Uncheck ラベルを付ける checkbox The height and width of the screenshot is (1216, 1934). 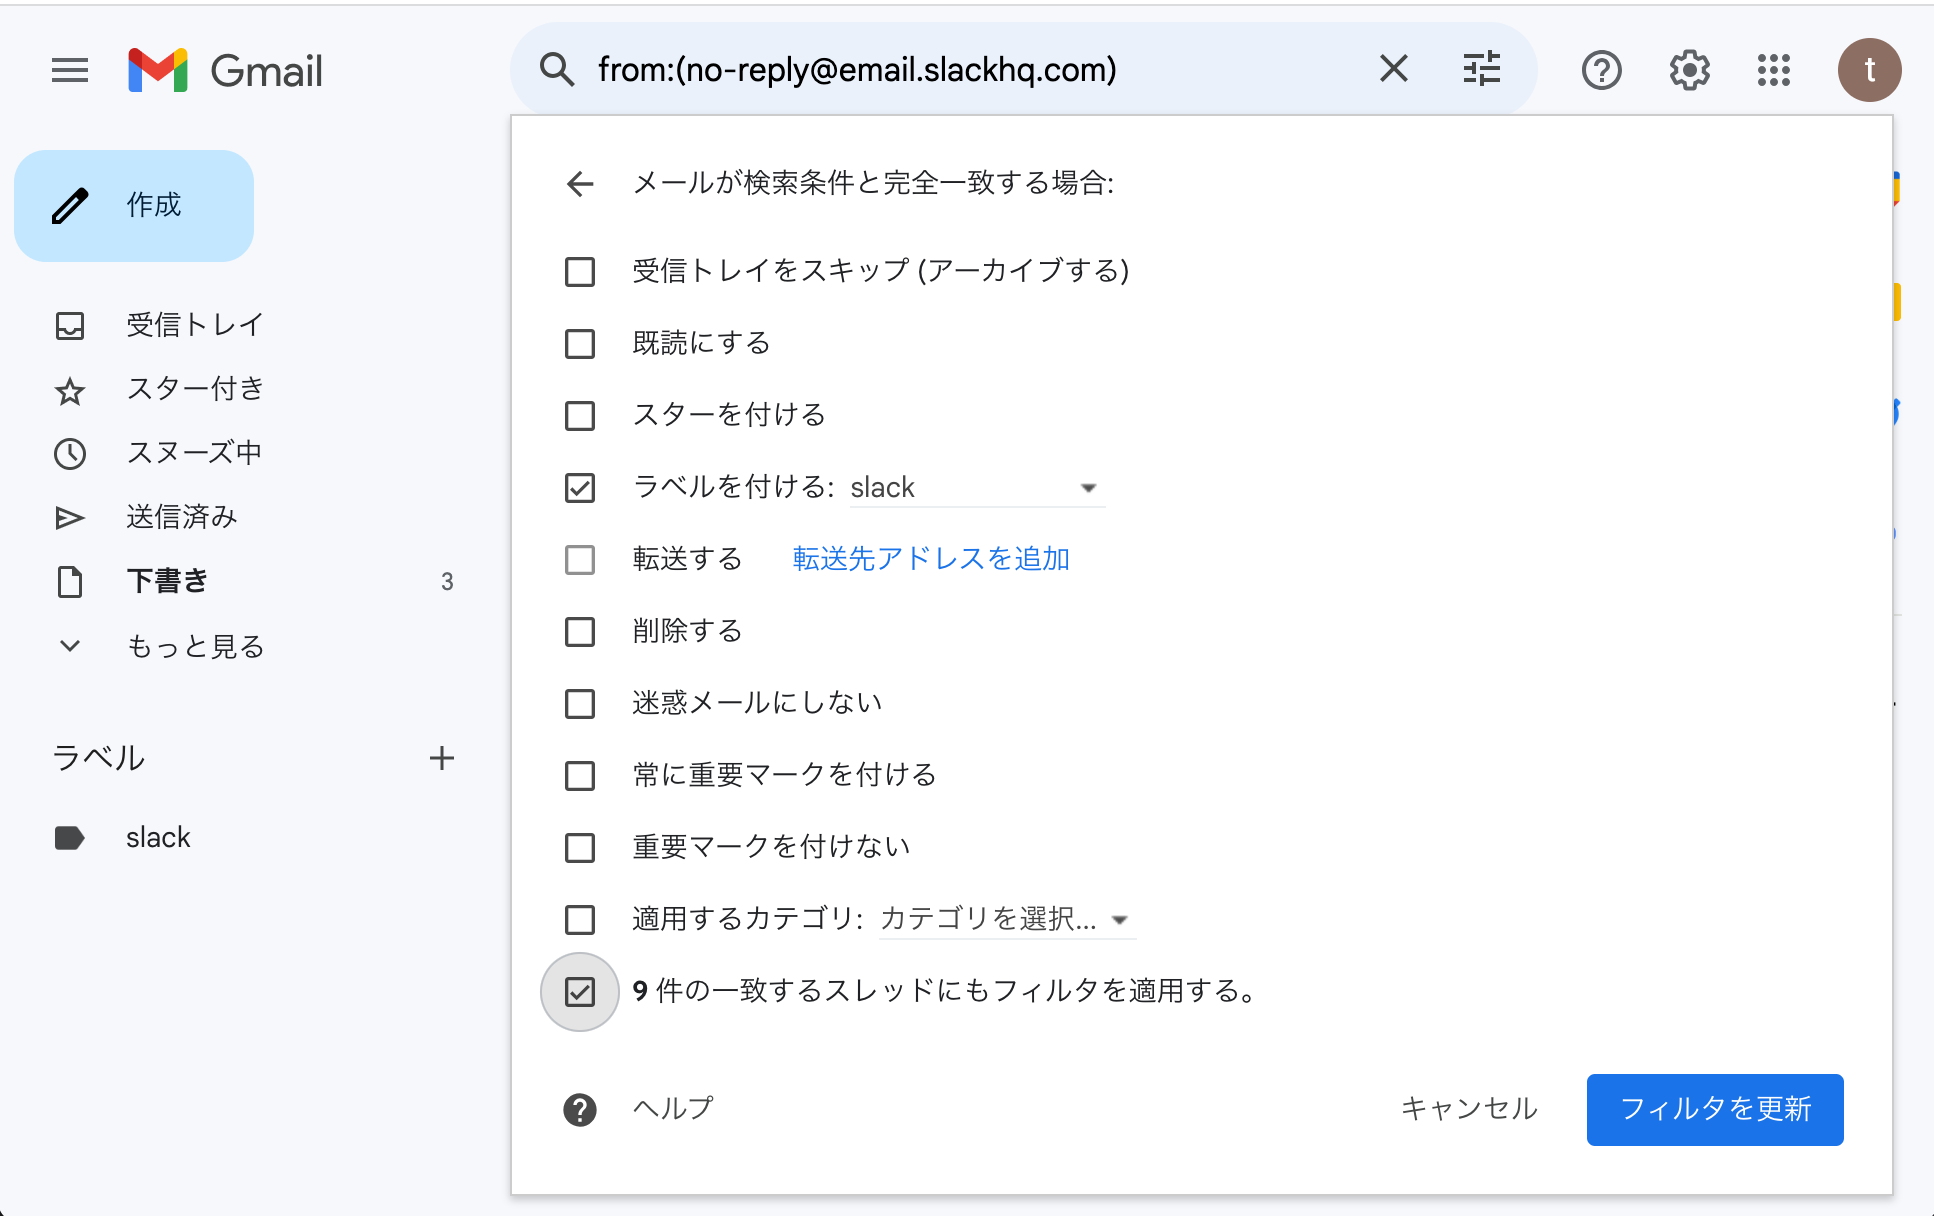coord(580,488)
